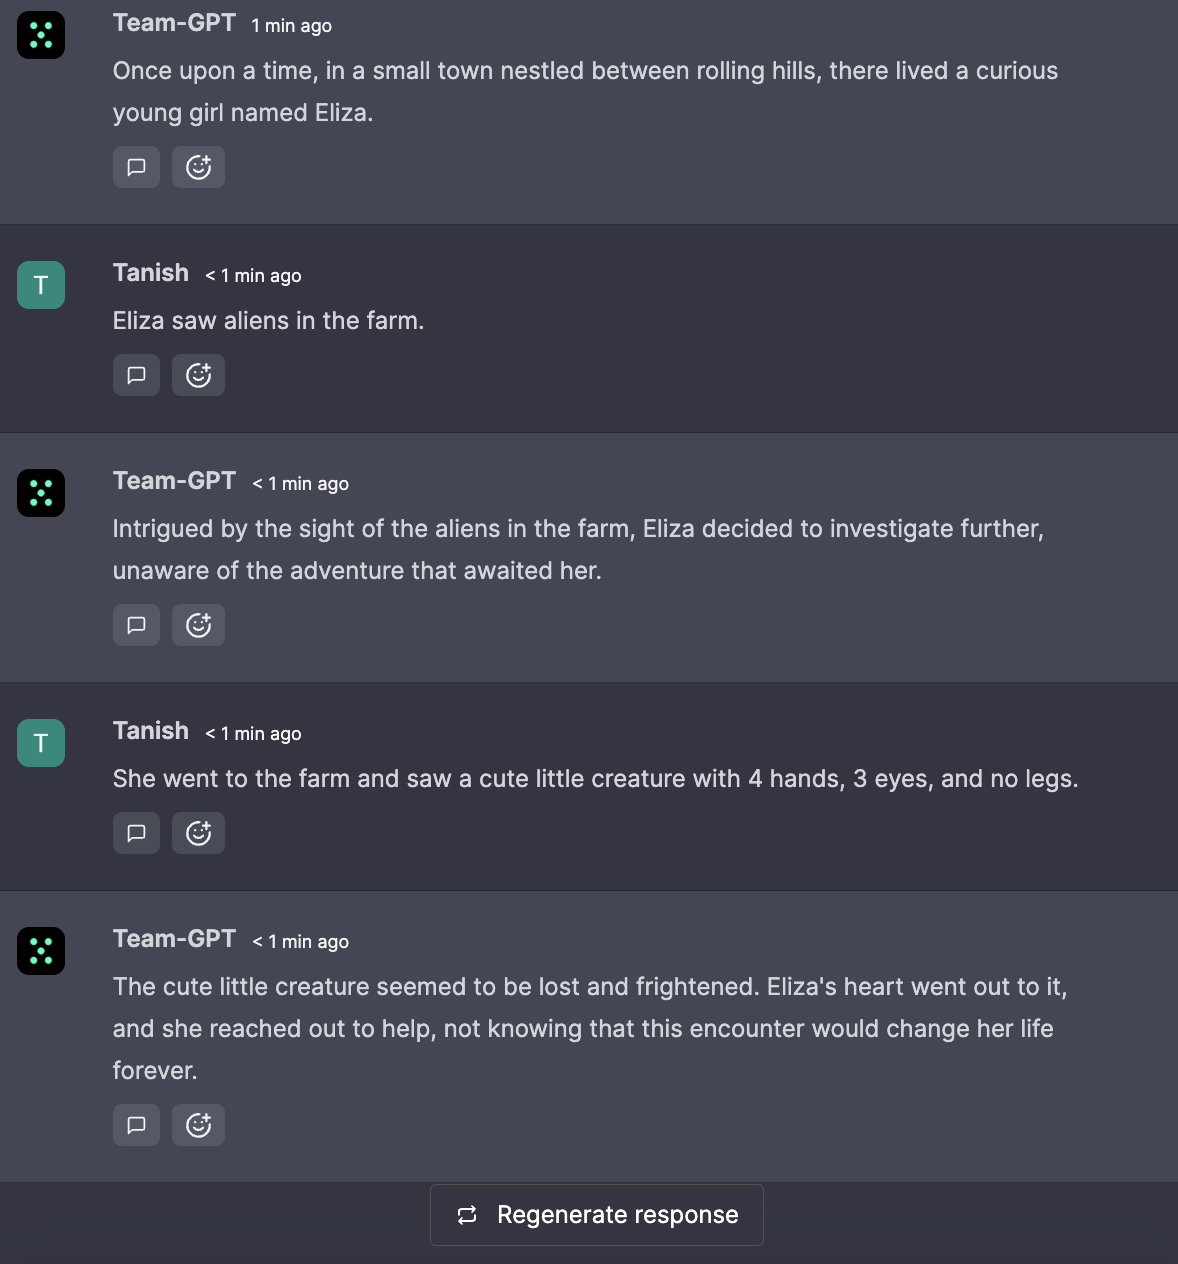React with emoji to "Intrigued by the sight" message
The height and width of the screenshot is (1264, 1178).
coord(198,625)
